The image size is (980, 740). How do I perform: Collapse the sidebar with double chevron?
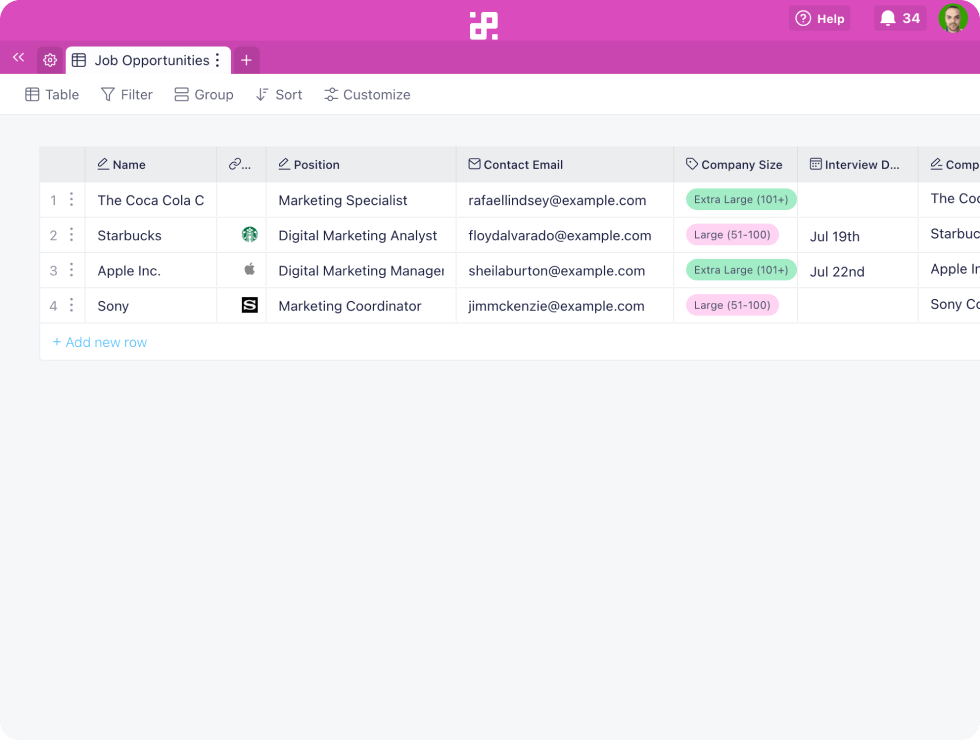[x=19, y=58]
